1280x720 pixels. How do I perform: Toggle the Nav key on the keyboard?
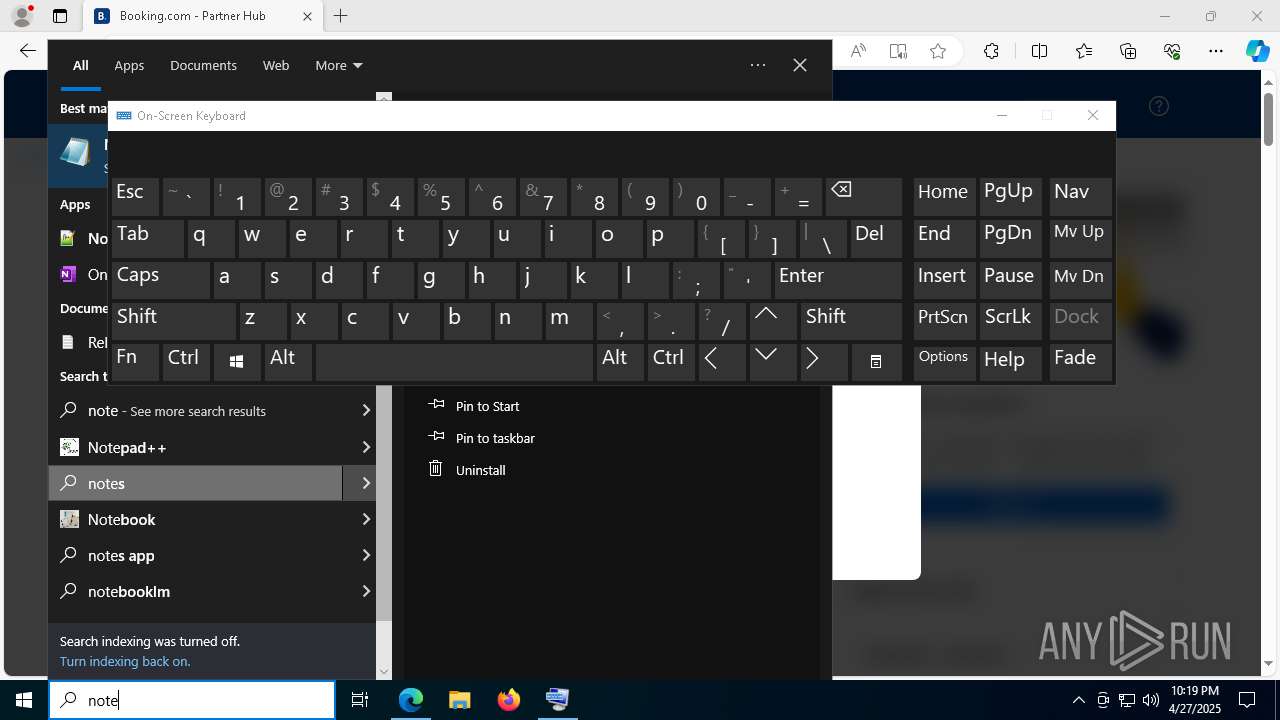tap(1080, 197)
